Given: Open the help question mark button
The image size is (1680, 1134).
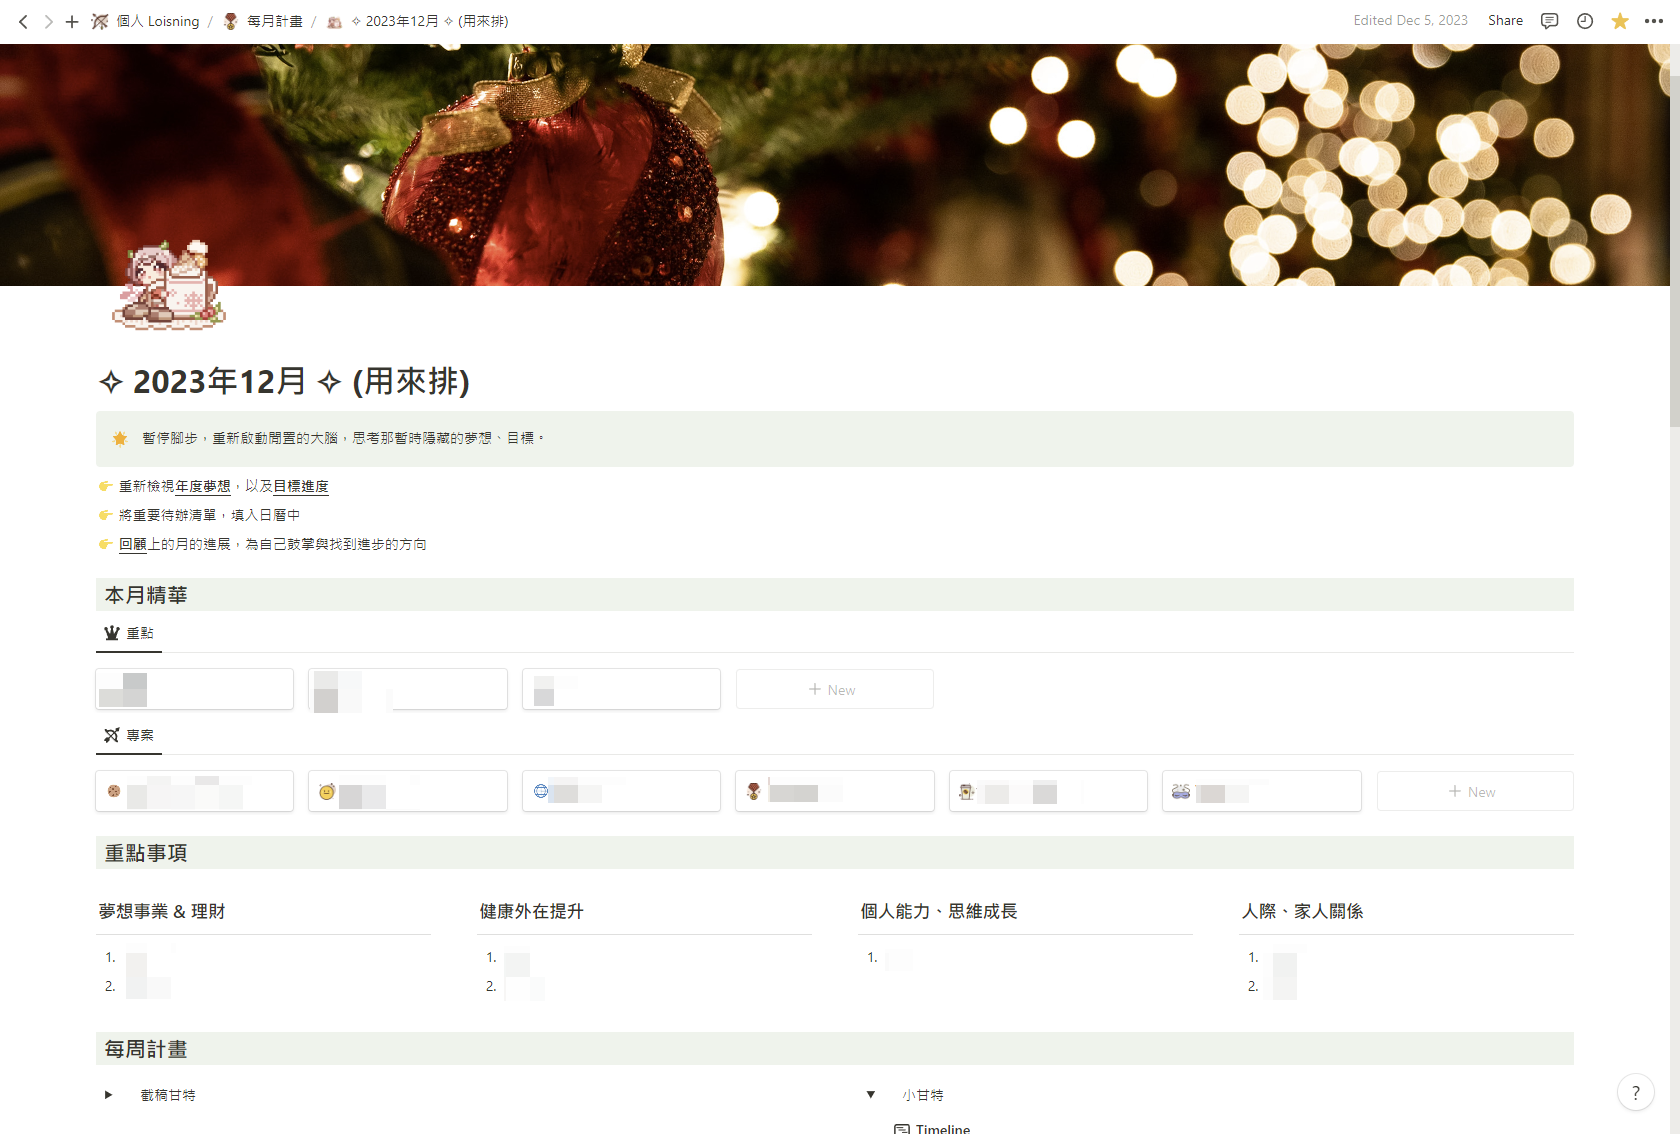Looking at the screenshot, I should (1636, 1093).
